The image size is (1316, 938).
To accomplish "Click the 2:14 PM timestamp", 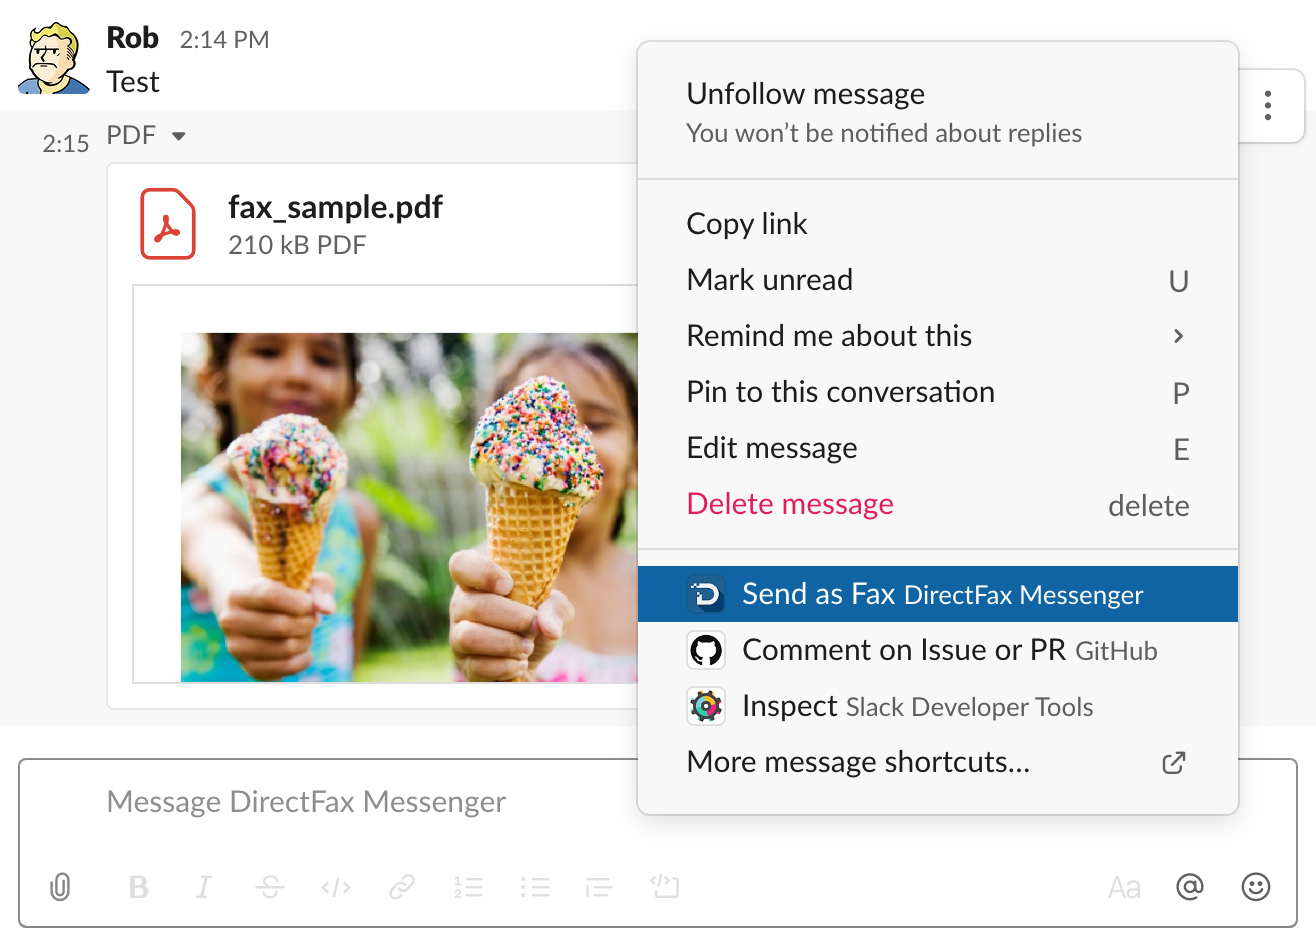I will click(224, 40).
